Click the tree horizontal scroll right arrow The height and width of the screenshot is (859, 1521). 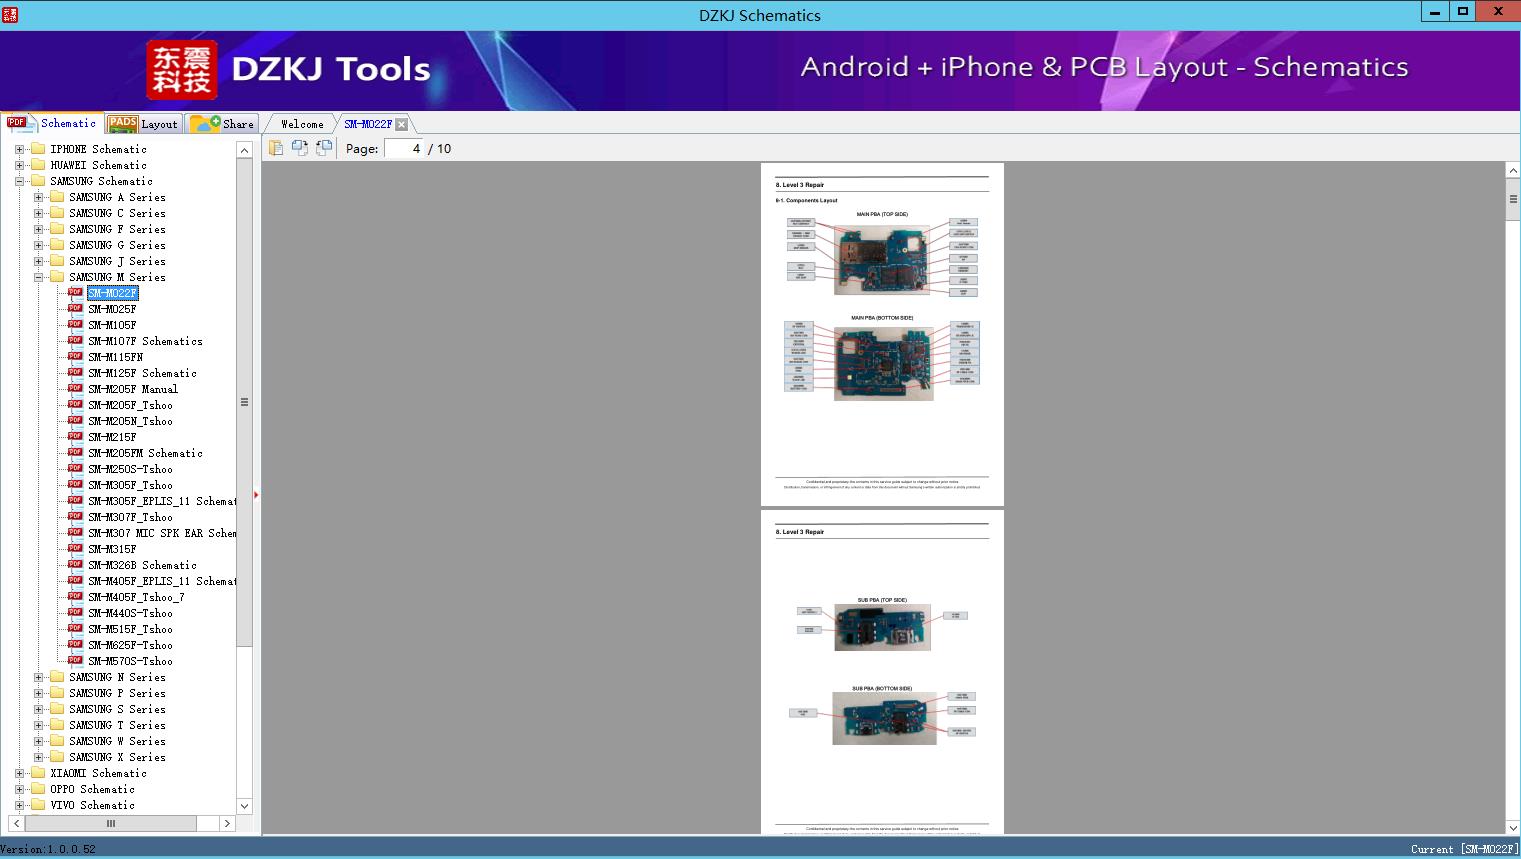click(x=227, y=823)
